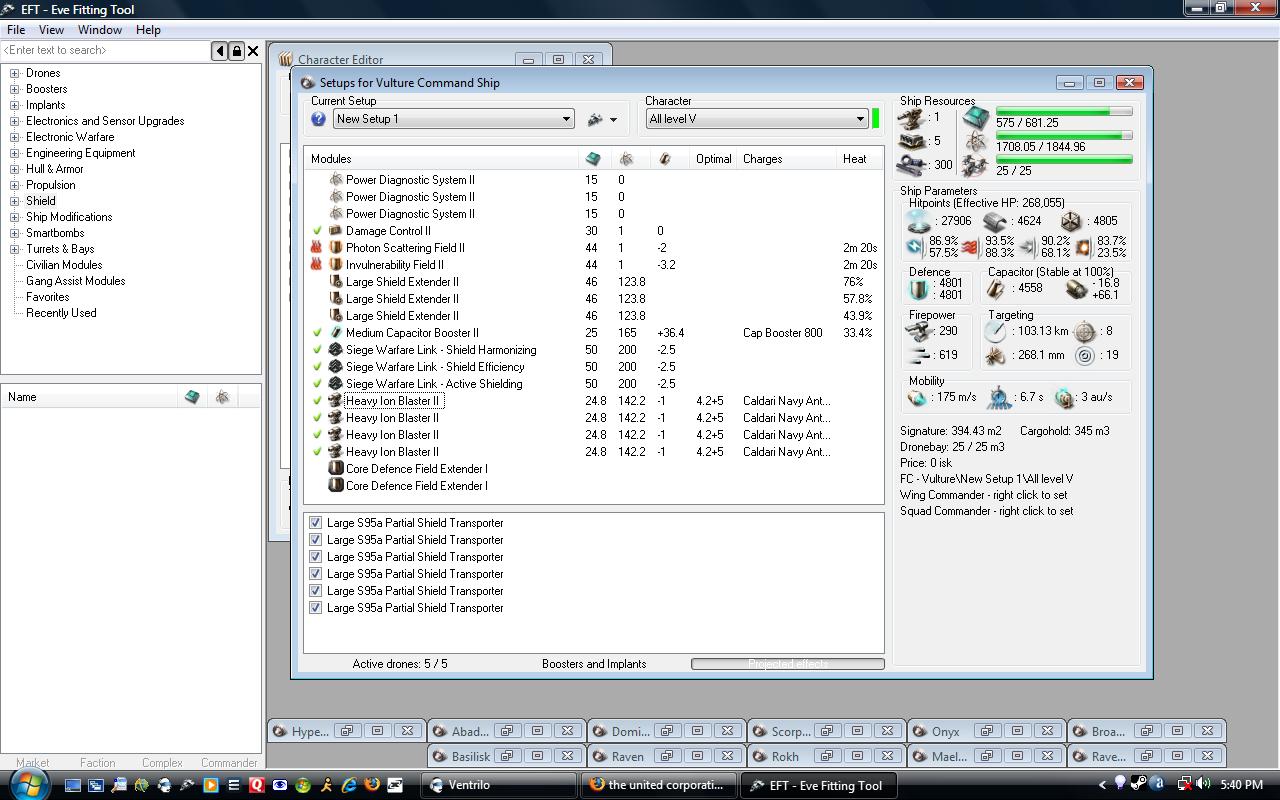
Task: Open the Current Setup dropdown showing New Setup 1
Action: tap(565, 119)
